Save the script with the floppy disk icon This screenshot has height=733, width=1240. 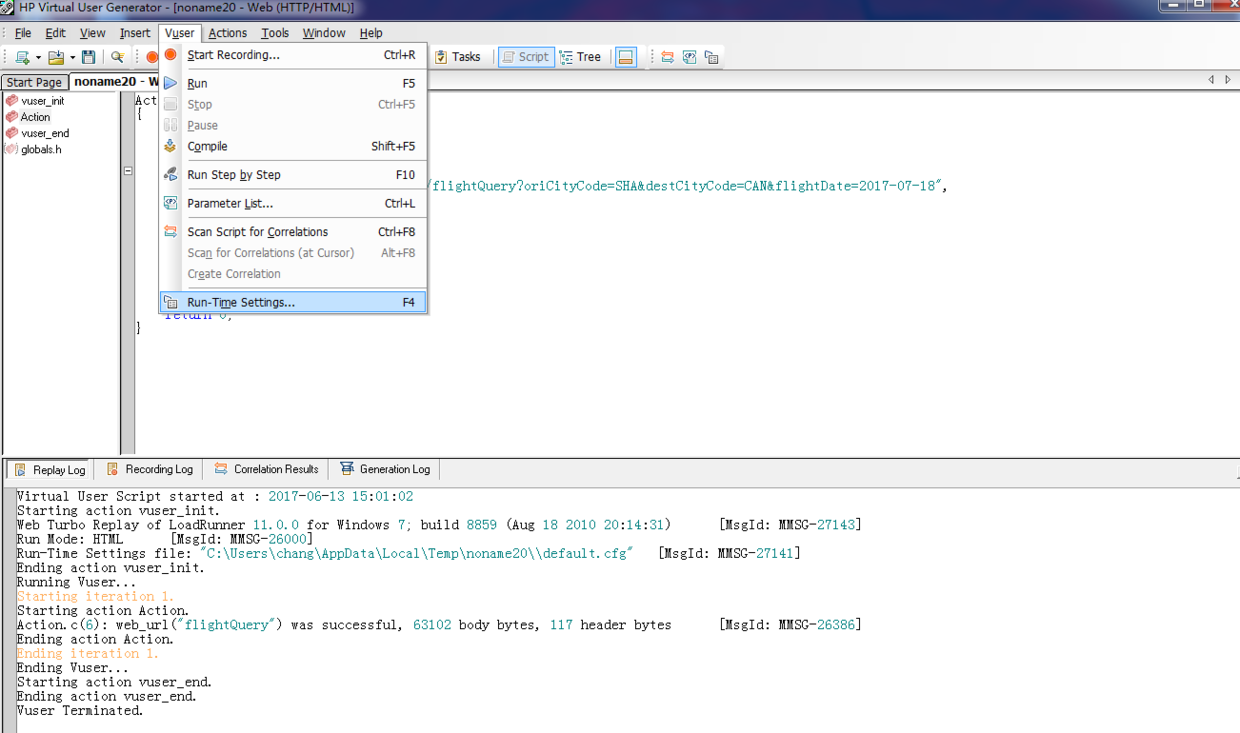click(x=89, y=57)
